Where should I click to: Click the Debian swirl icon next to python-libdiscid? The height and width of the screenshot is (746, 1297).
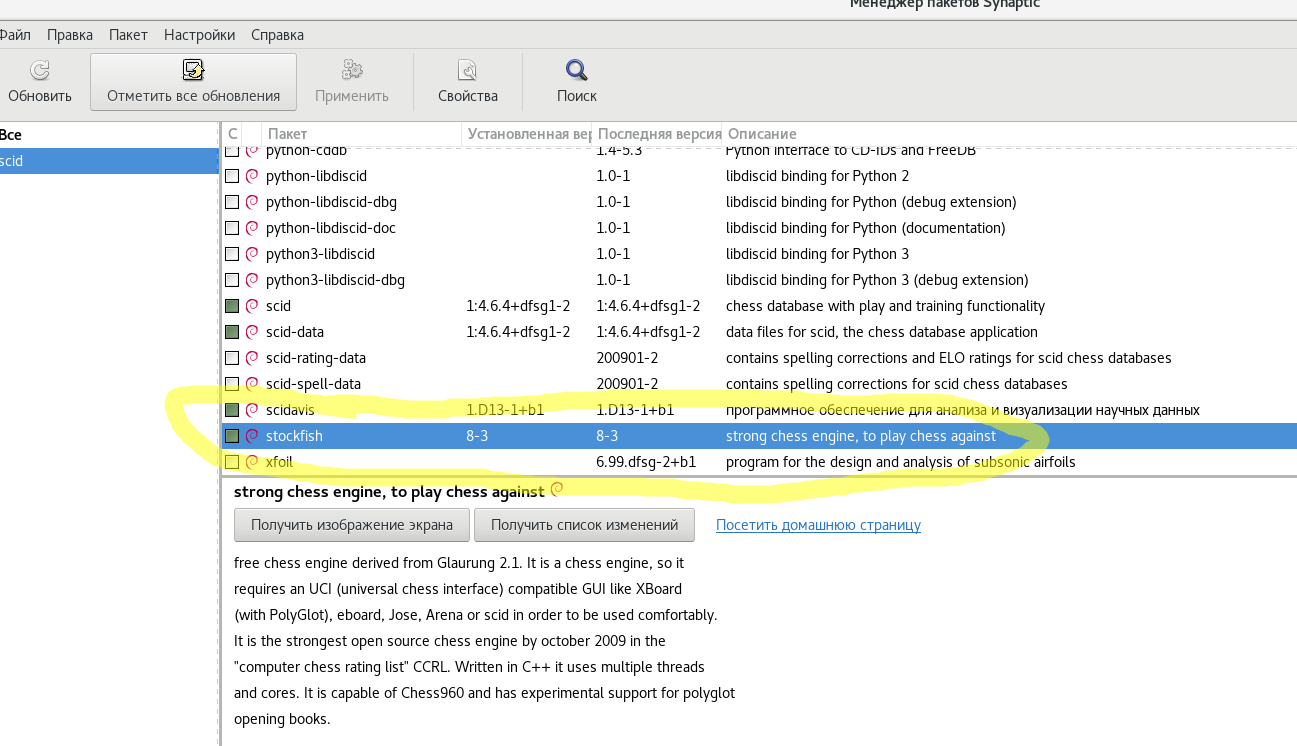point(252,176)
